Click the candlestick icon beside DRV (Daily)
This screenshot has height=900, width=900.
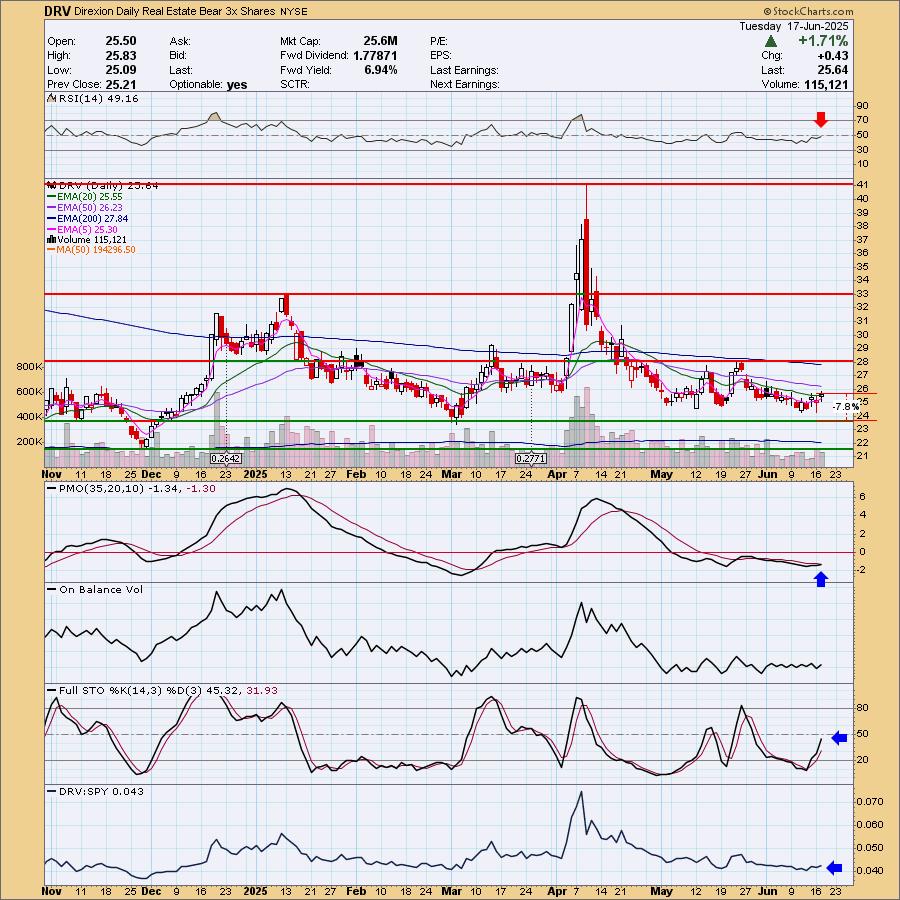click(x=51, y=185)
